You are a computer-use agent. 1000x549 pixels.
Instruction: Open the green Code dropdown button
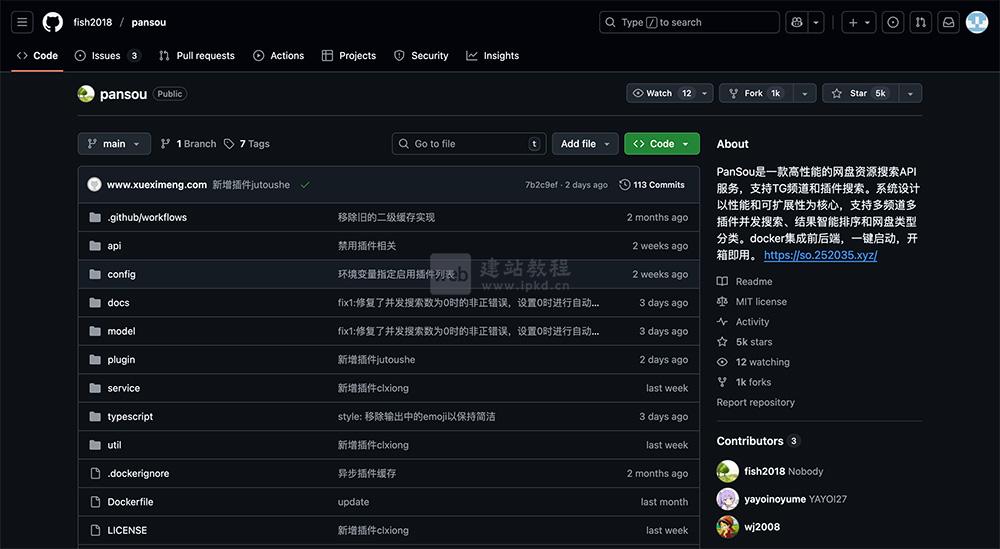point(662,143)
